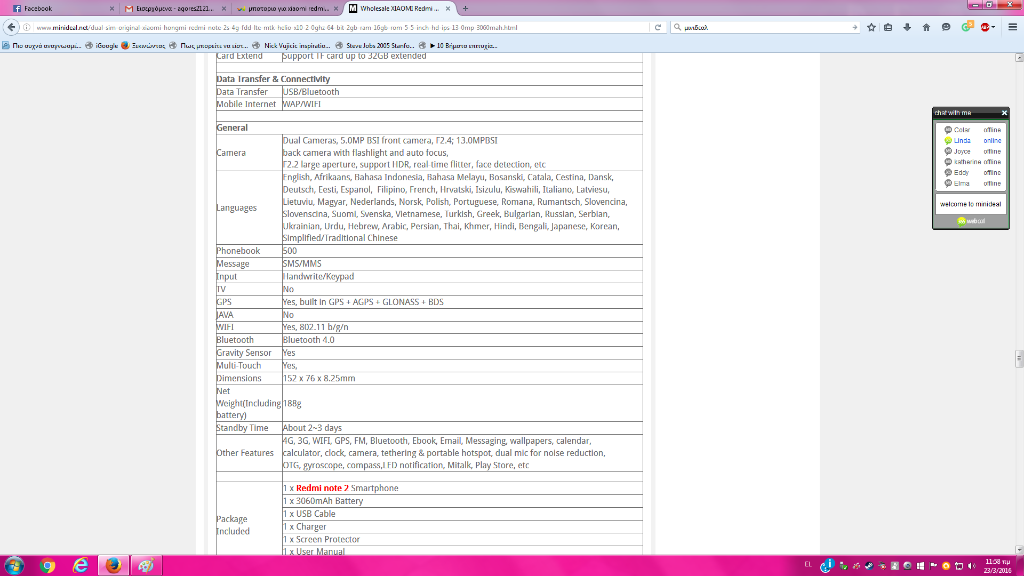This screenshot has height=576, width=1024.
Task: Chat with Linda who is online
Action: click(972, 140)
